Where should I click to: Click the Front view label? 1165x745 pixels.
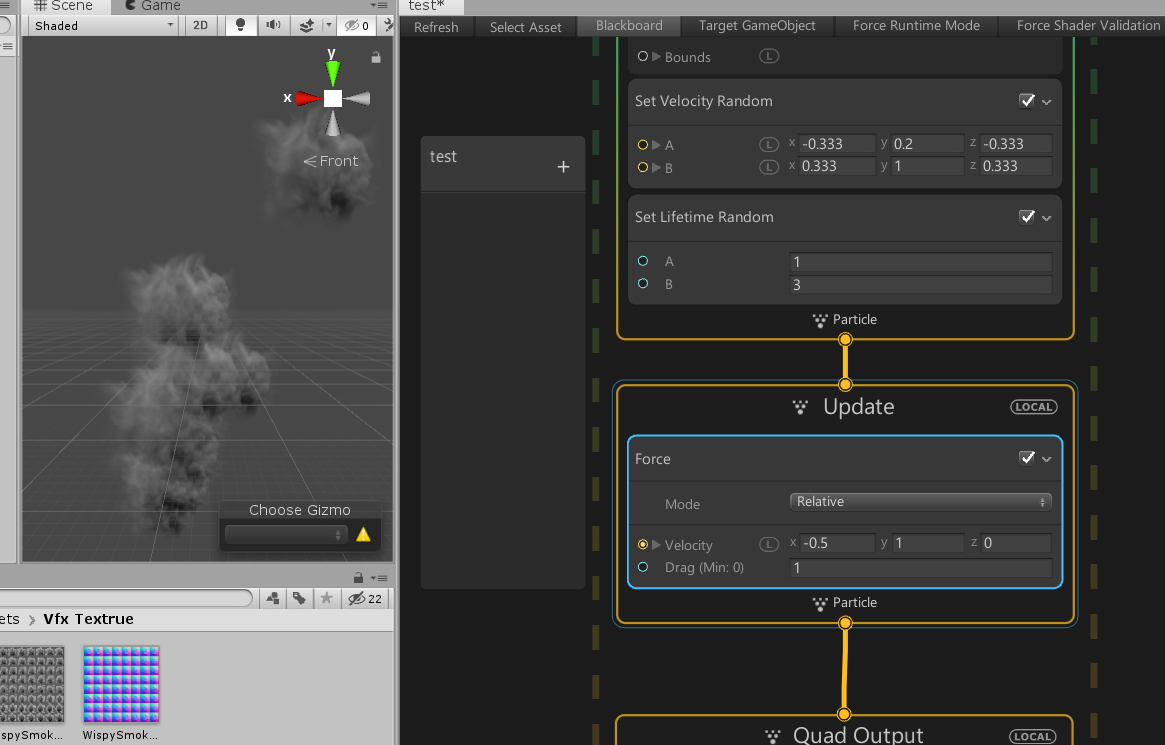click(331, 161)
